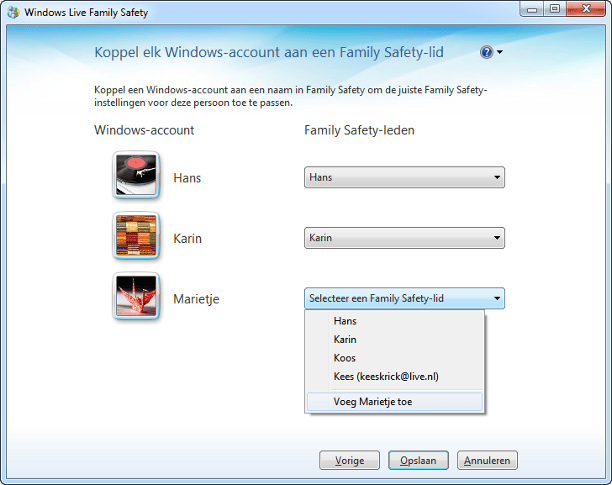Click the Karin Windows-account name label
The image size is (612, 485).
pyautogui.click(x=187, y=238)
